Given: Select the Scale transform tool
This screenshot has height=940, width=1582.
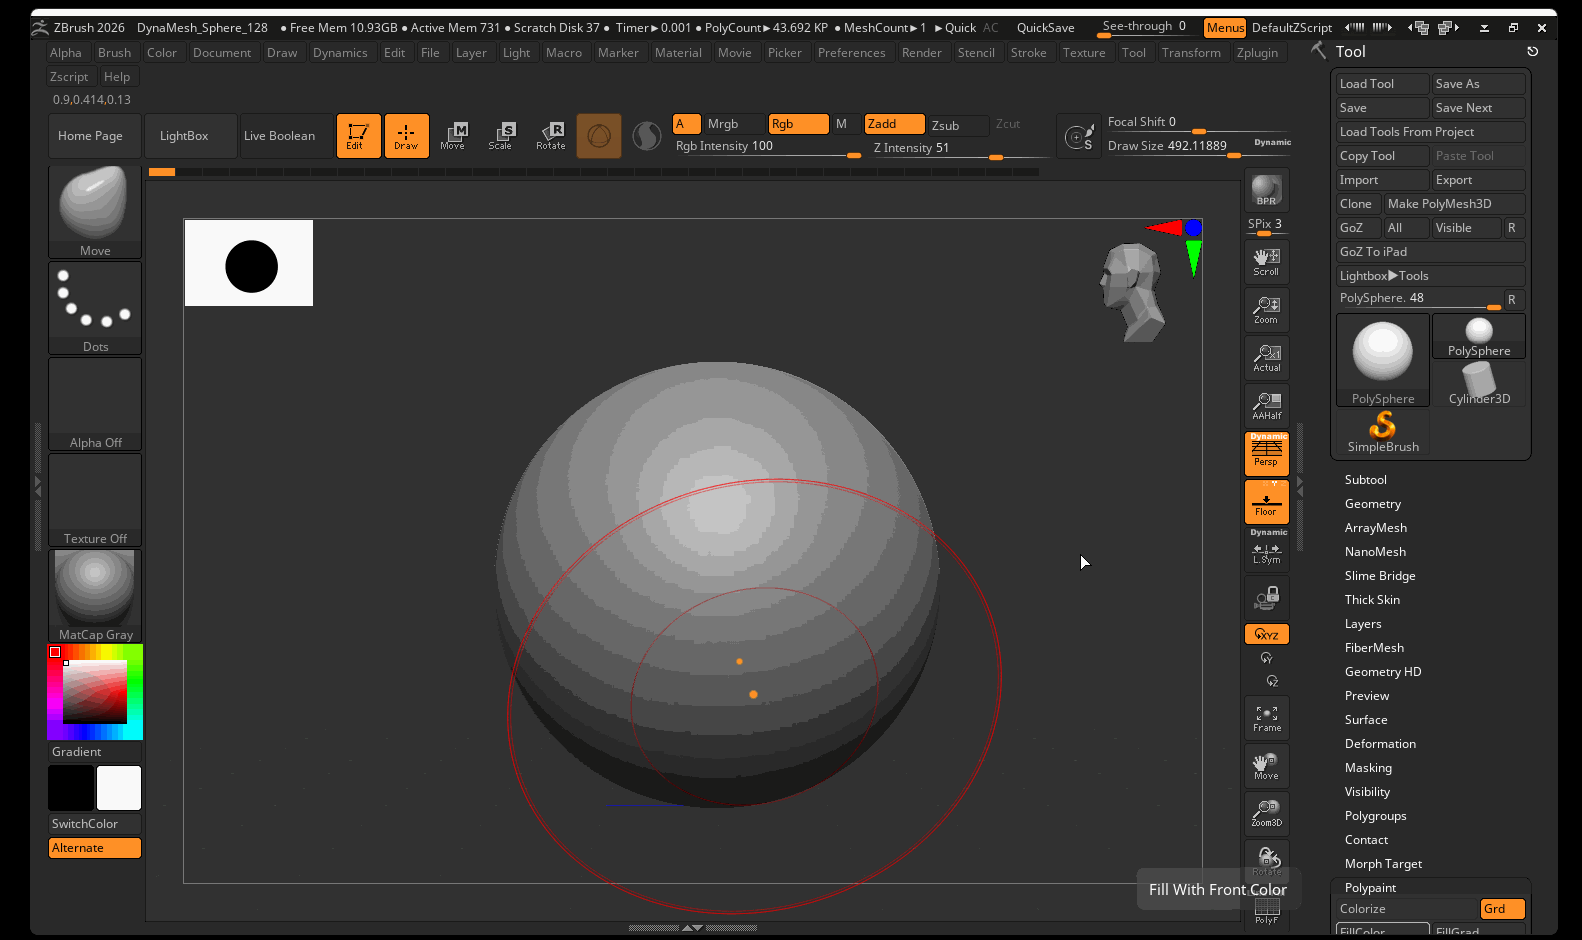Looking at the screenshot, I should pos(500,136).
